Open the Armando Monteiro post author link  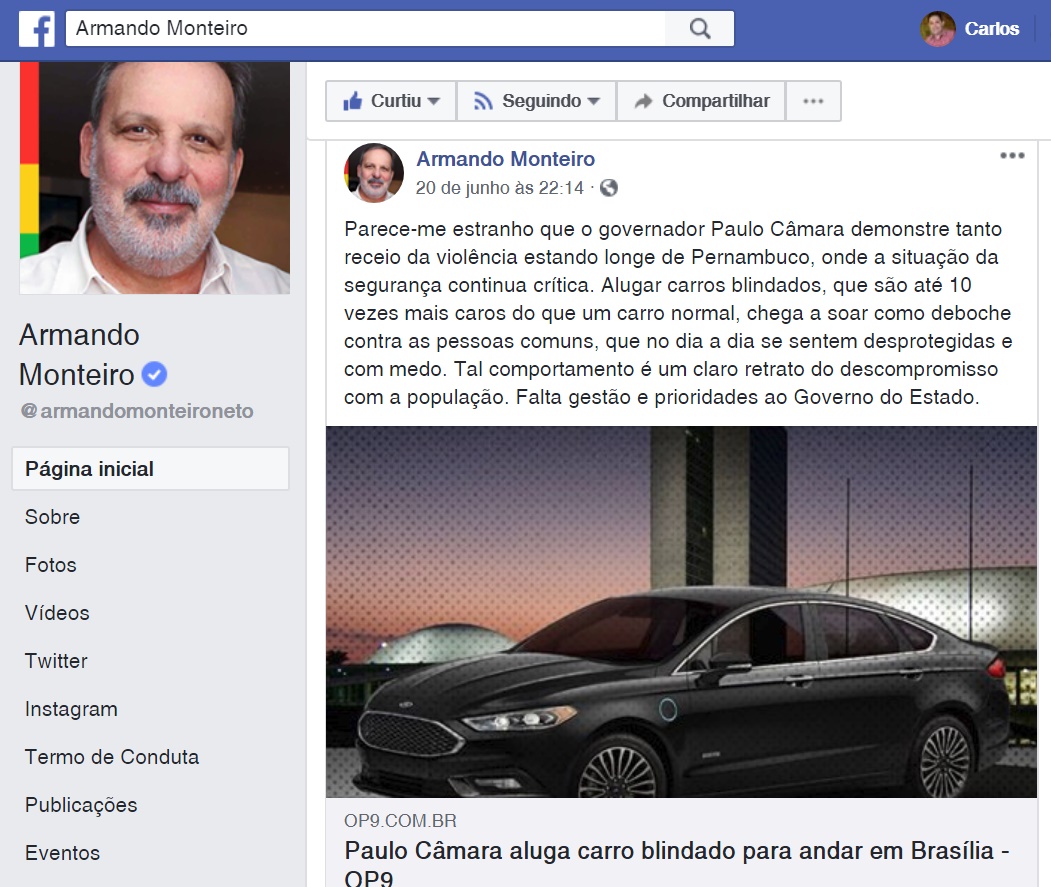506,159
